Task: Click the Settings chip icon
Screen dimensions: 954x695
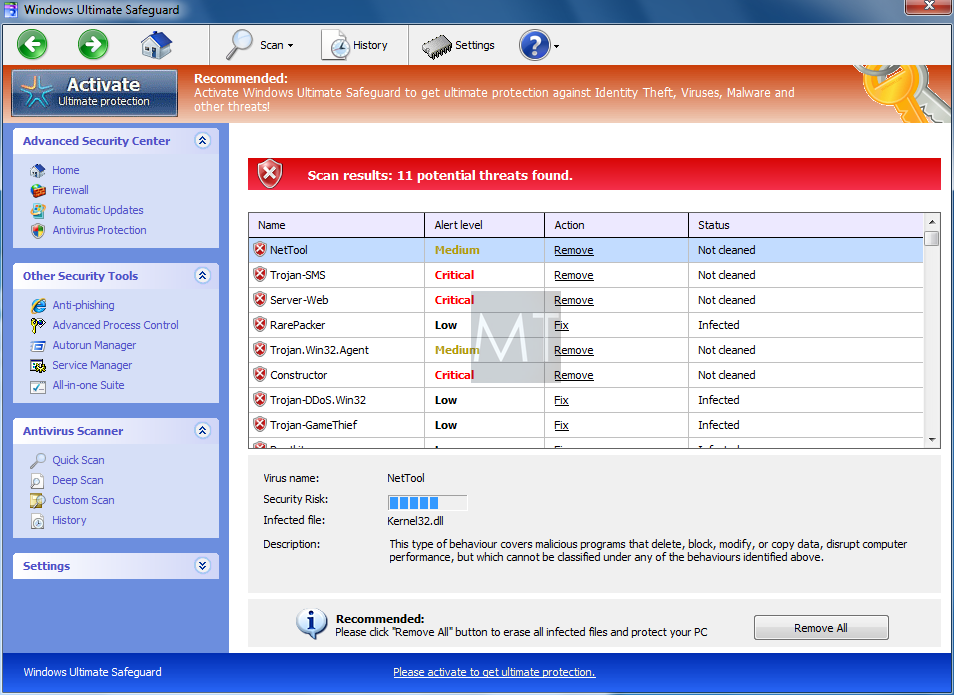Action: tap(437, 46)
